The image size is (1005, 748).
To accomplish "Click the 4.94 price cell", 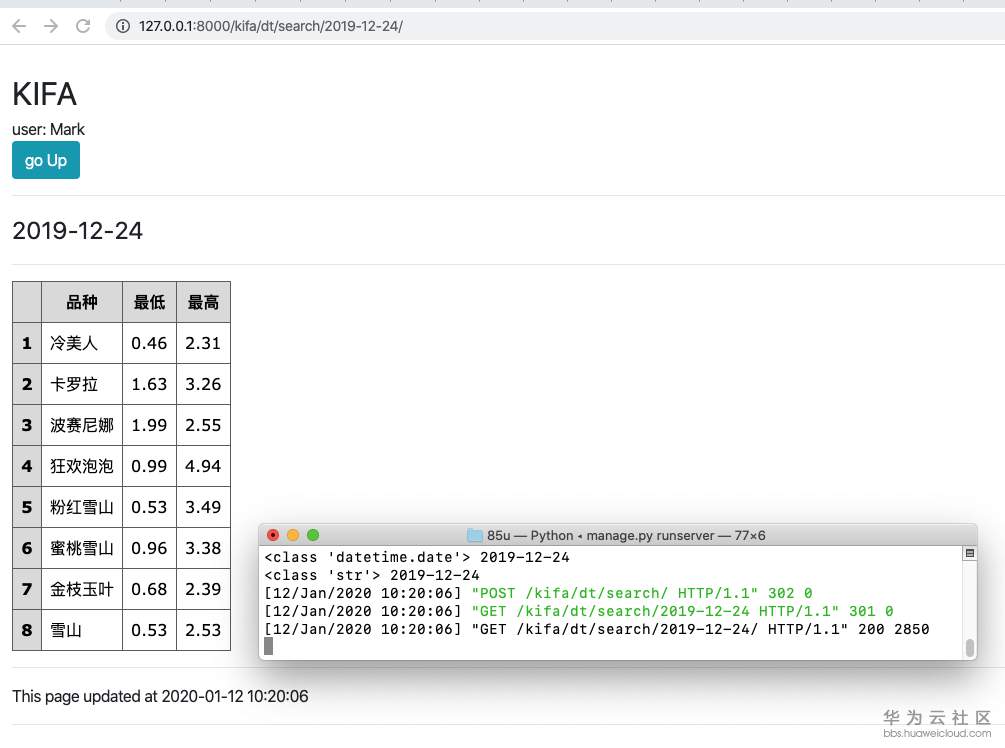I will click(x=203, y=466).
